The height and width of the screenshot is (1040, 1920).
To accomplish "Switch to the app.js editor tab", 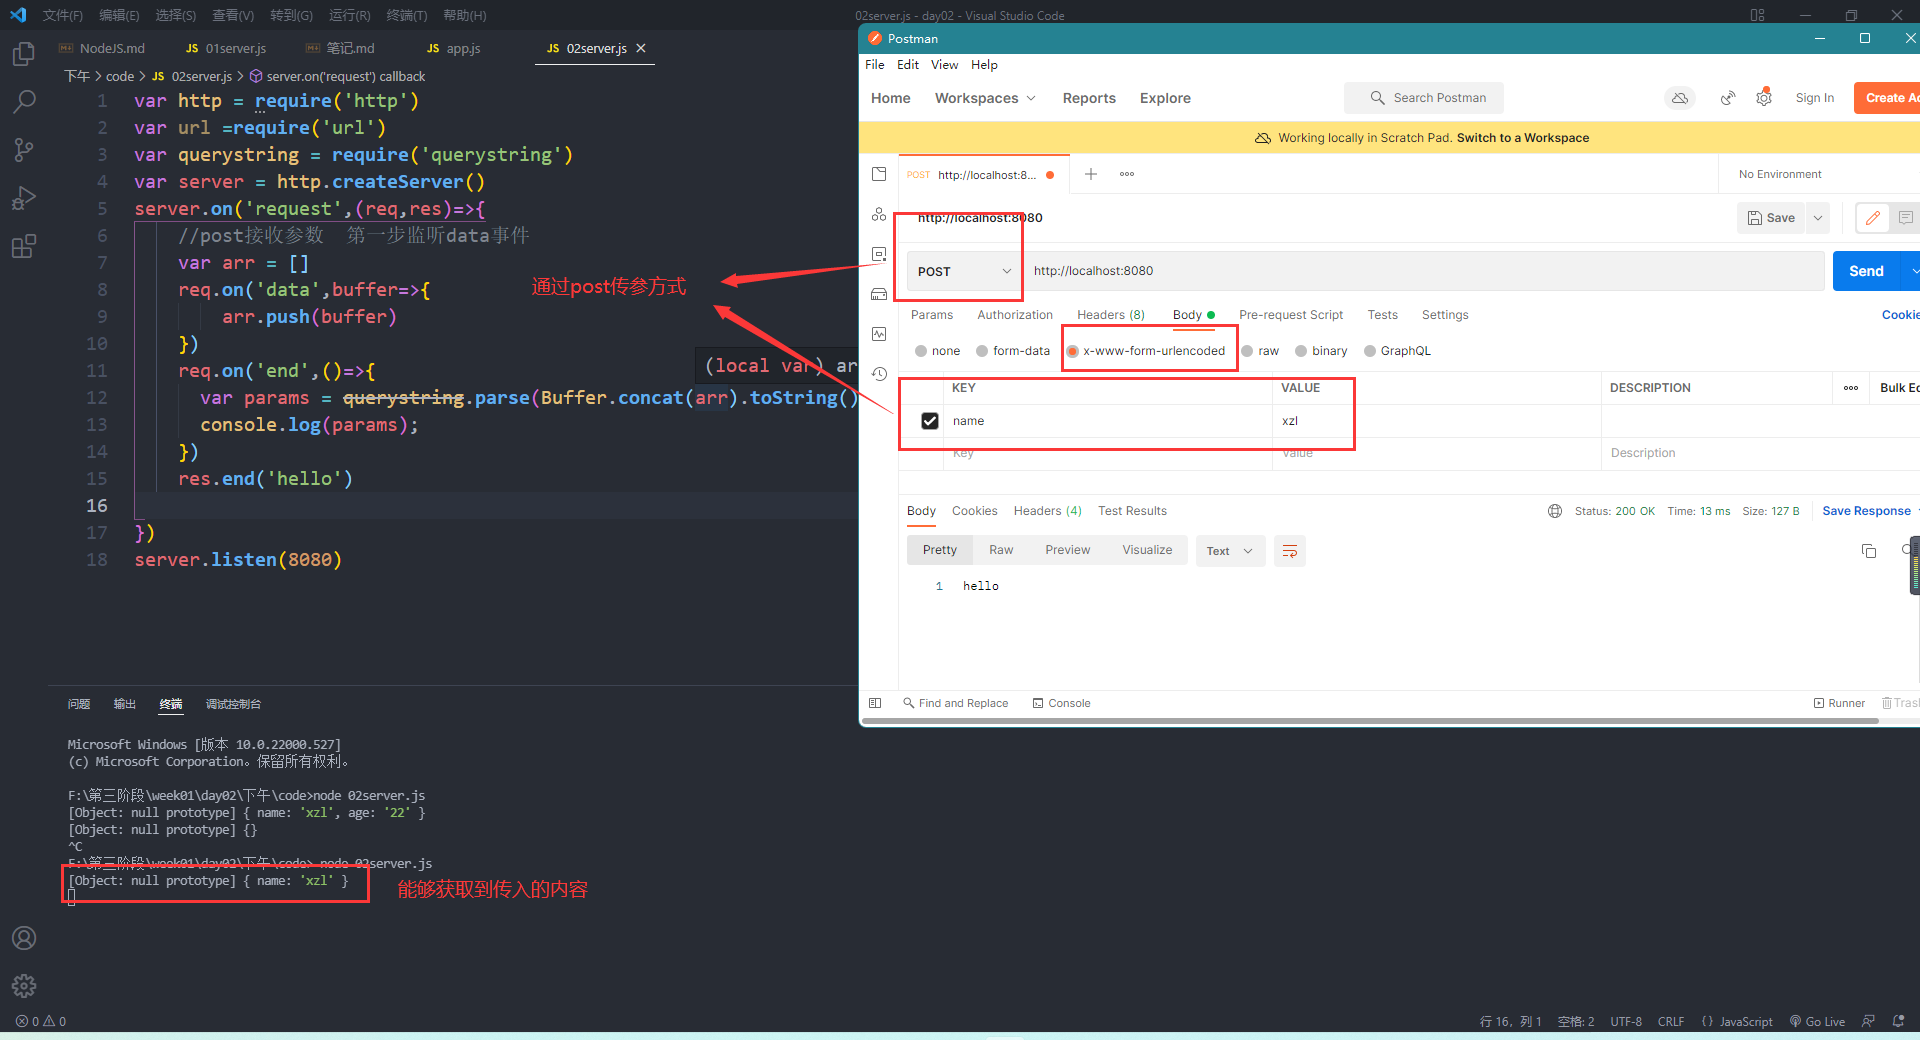I will click(x=454, y=48).
